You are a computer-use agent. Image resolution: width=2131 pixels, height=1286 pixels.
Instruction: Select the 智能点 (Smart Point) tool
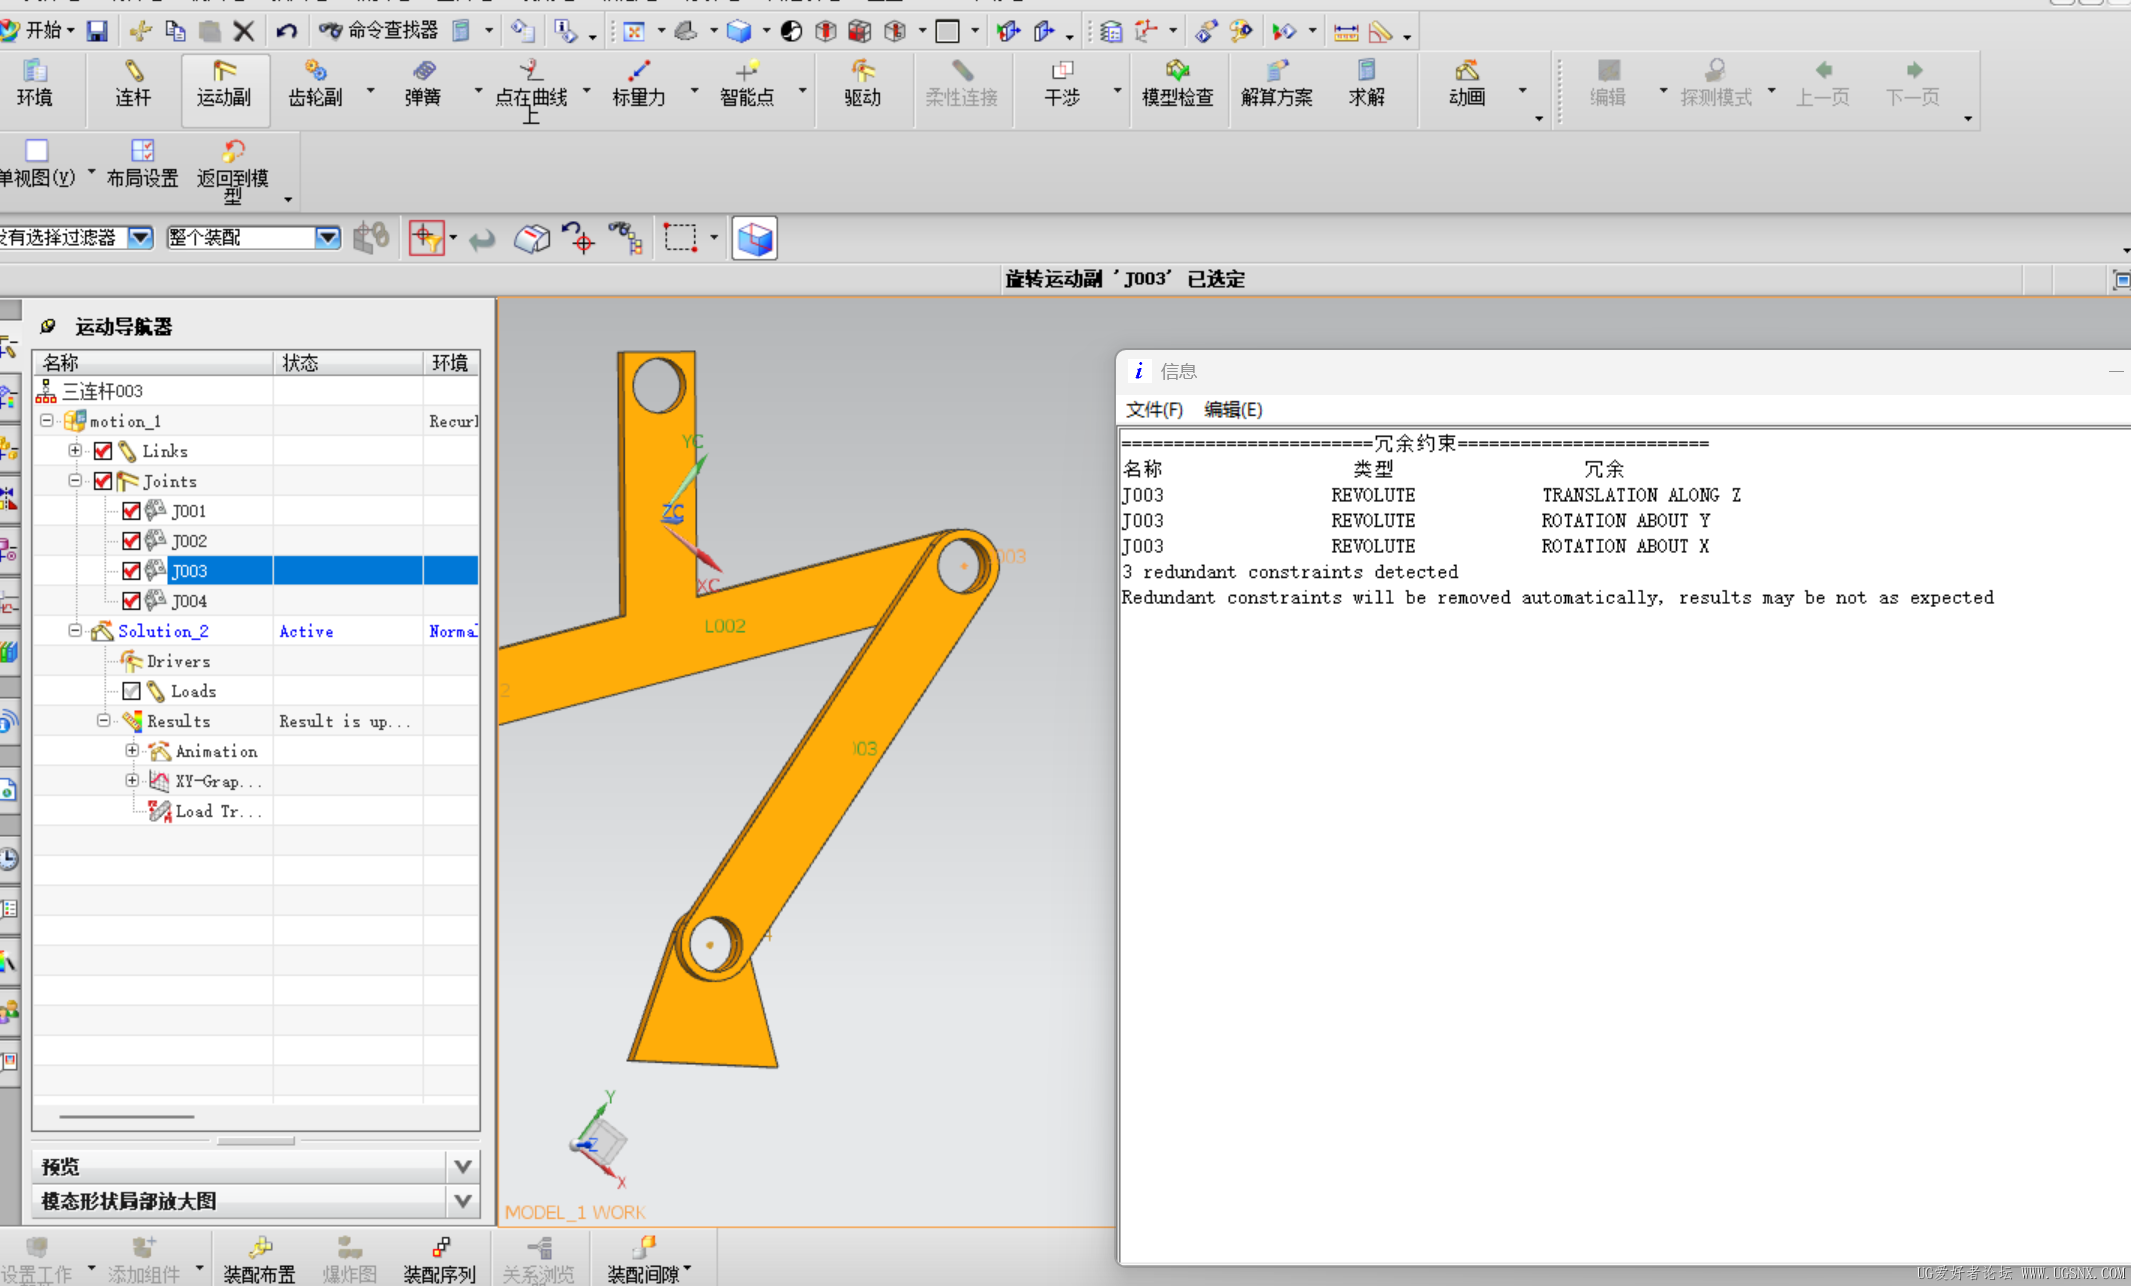747,83
